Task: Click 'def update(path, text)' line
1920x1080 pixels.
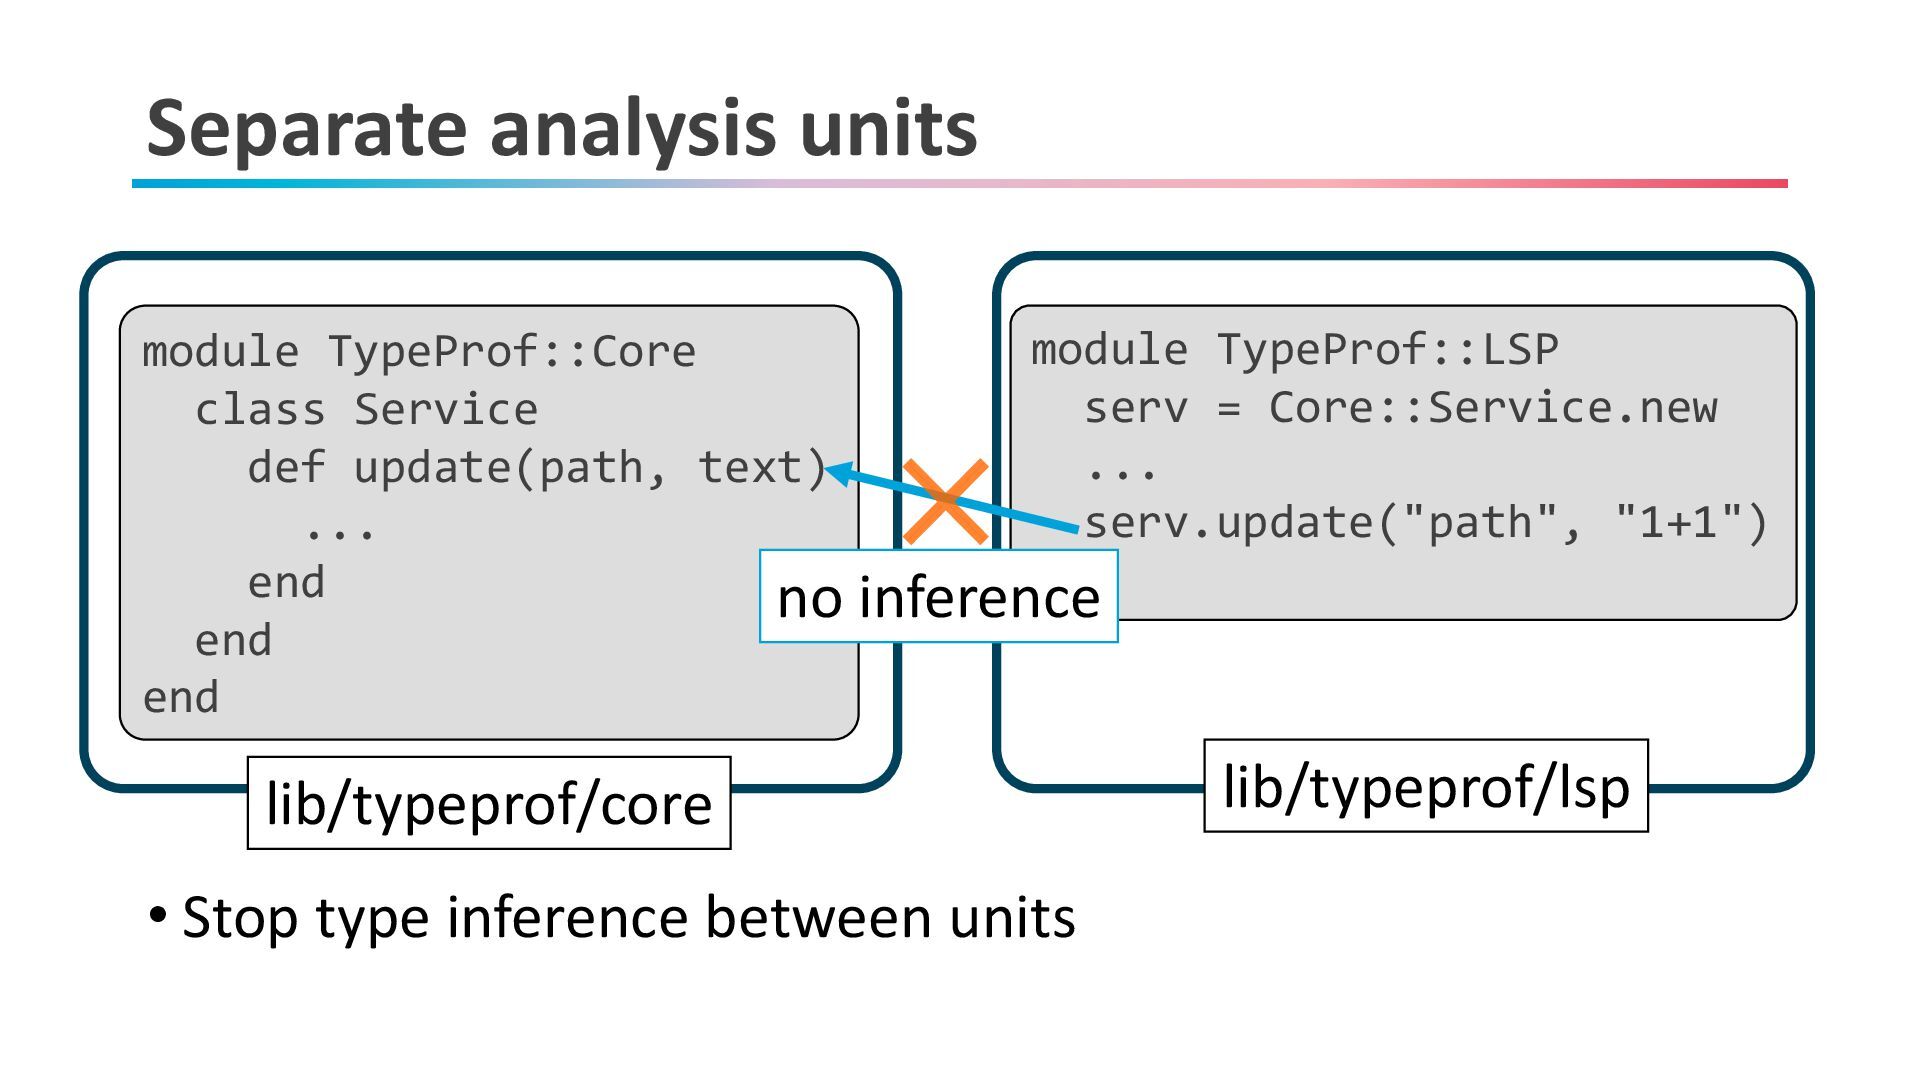Action: click(x=537, y=467)
